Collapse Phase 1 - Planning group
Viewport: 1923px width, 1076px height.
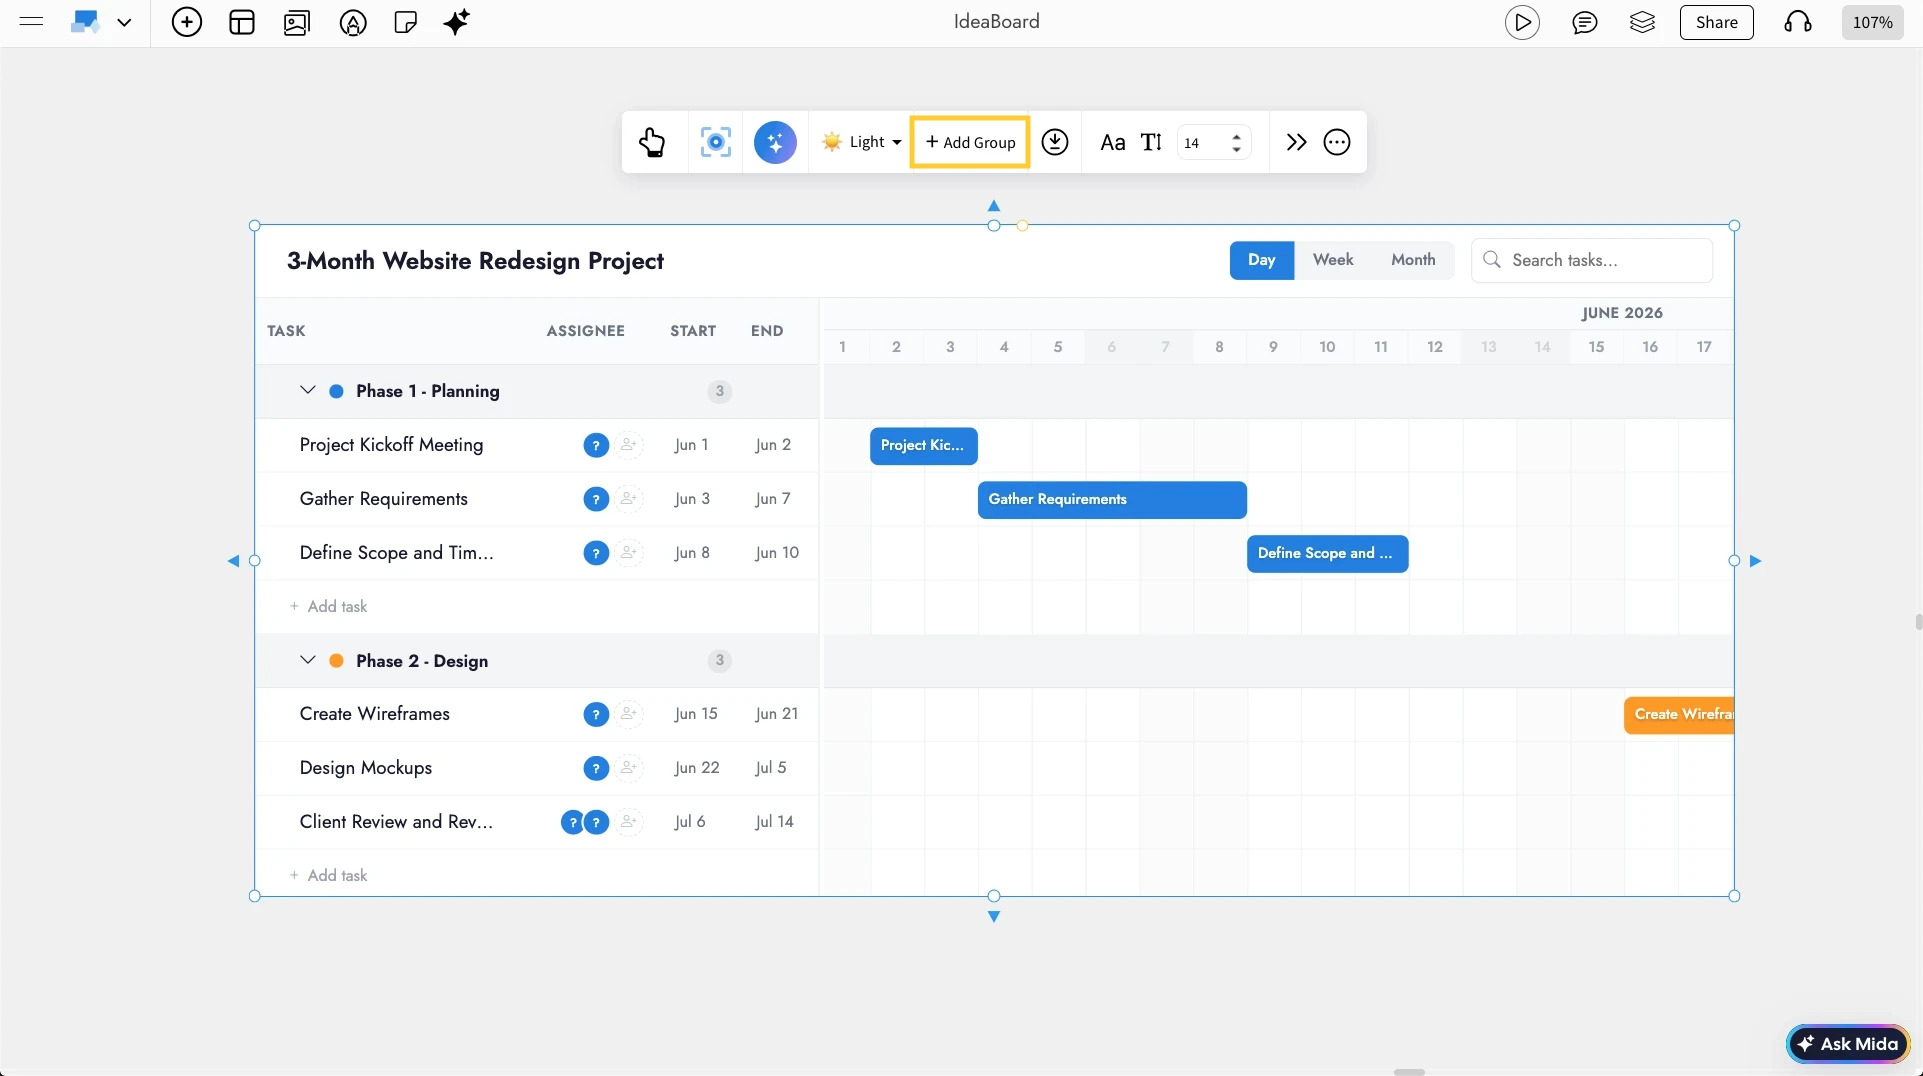tap(308, 390)
